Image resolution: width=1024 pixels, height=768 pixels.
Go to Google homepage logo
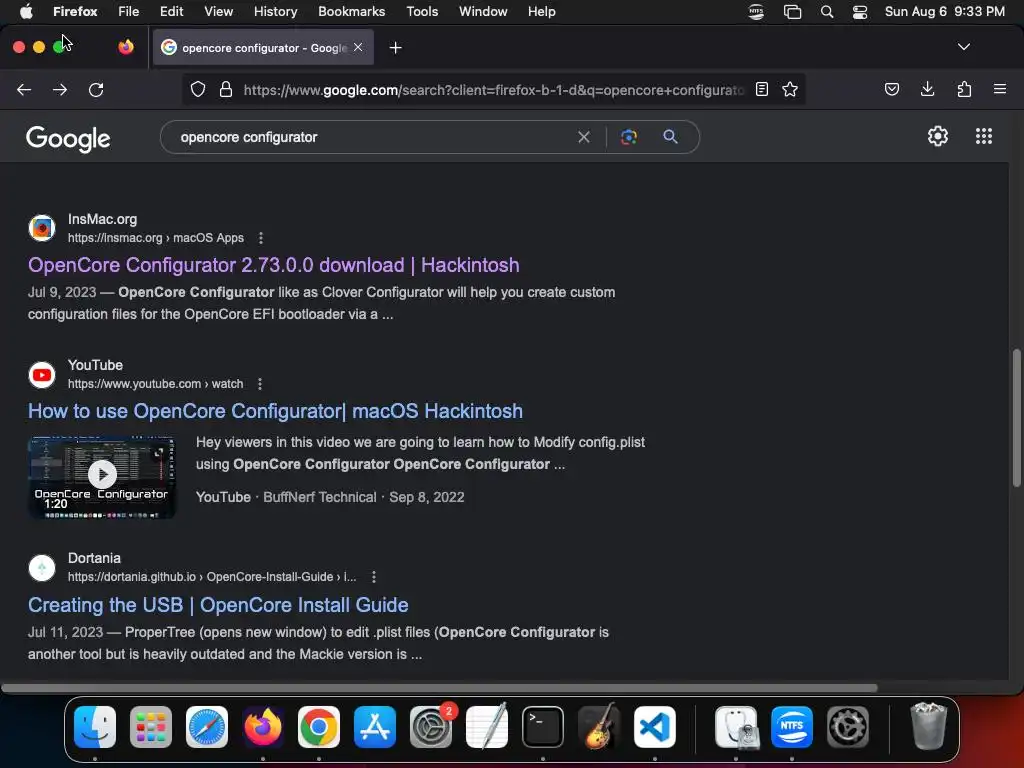click(x=68, y=138)
